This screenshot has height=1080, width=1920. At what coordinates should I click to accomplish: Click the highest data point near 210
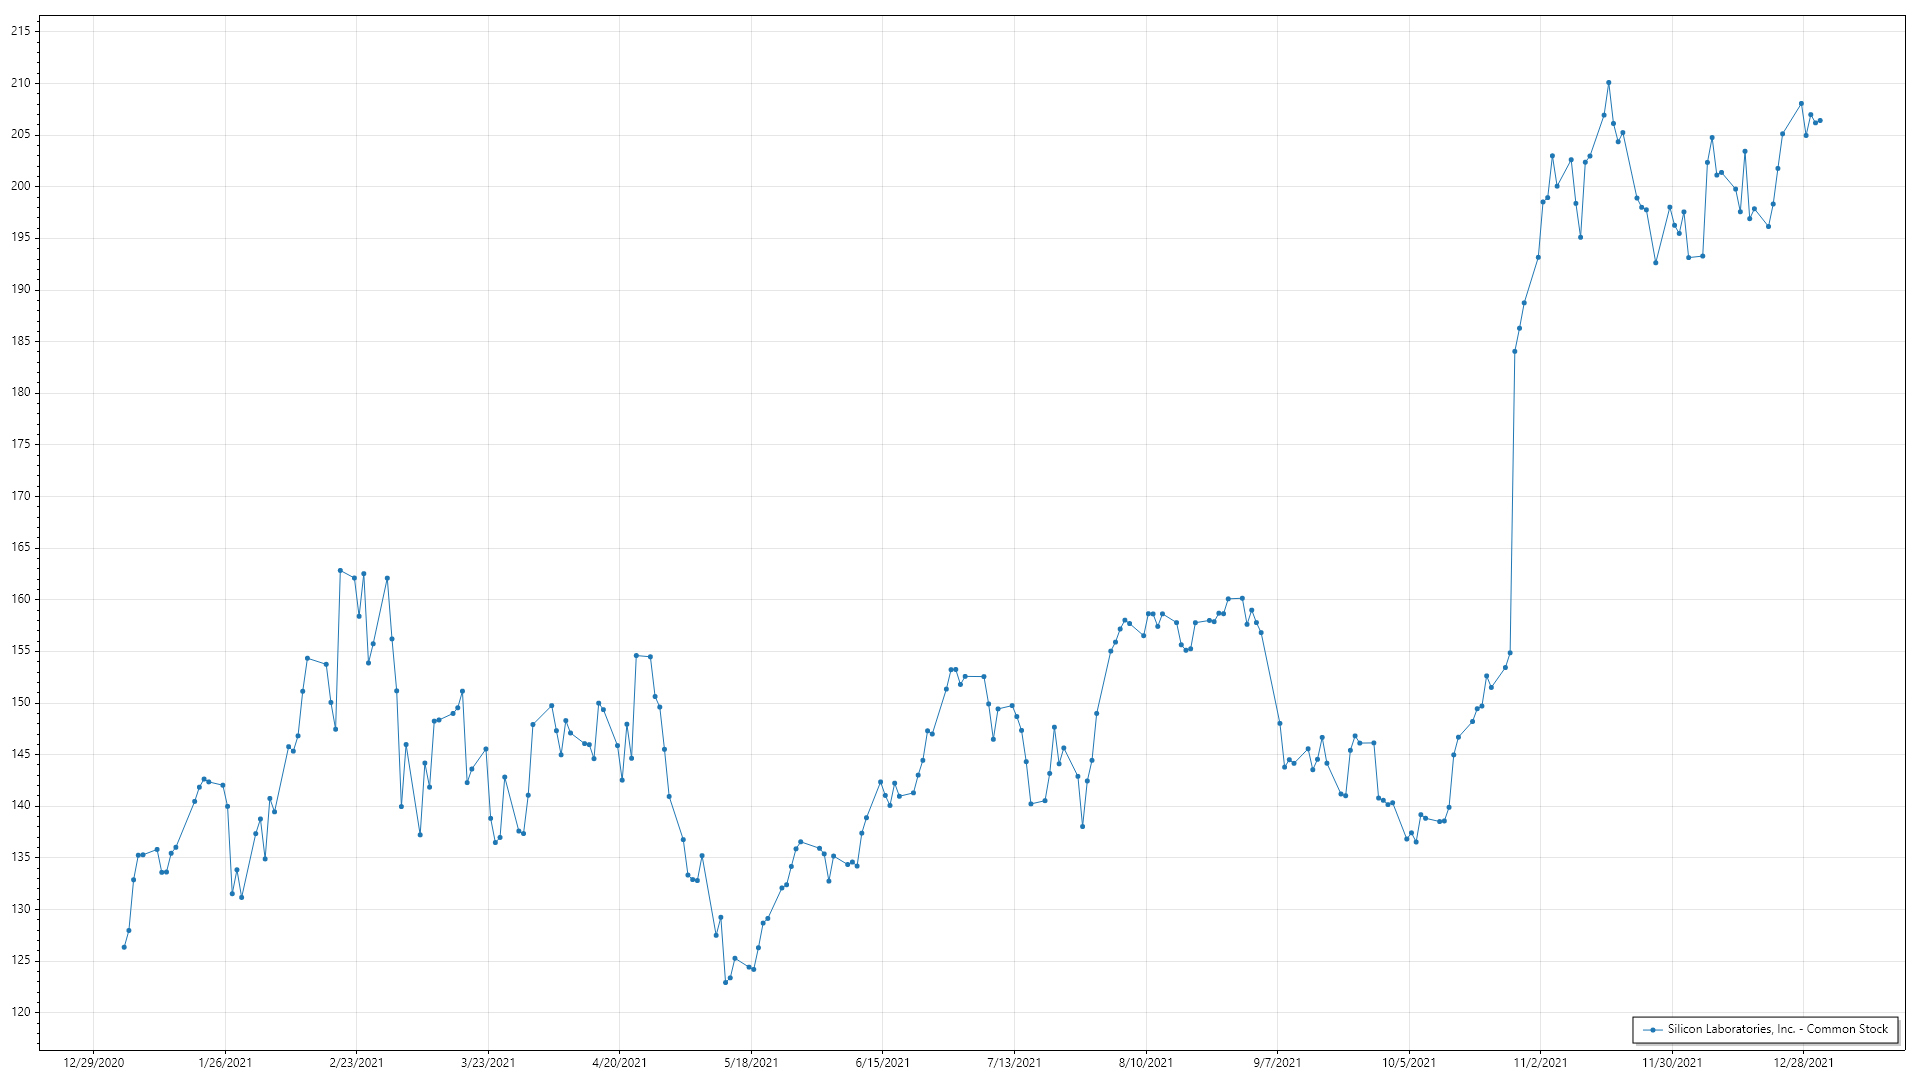click(x=1608, y=83)
